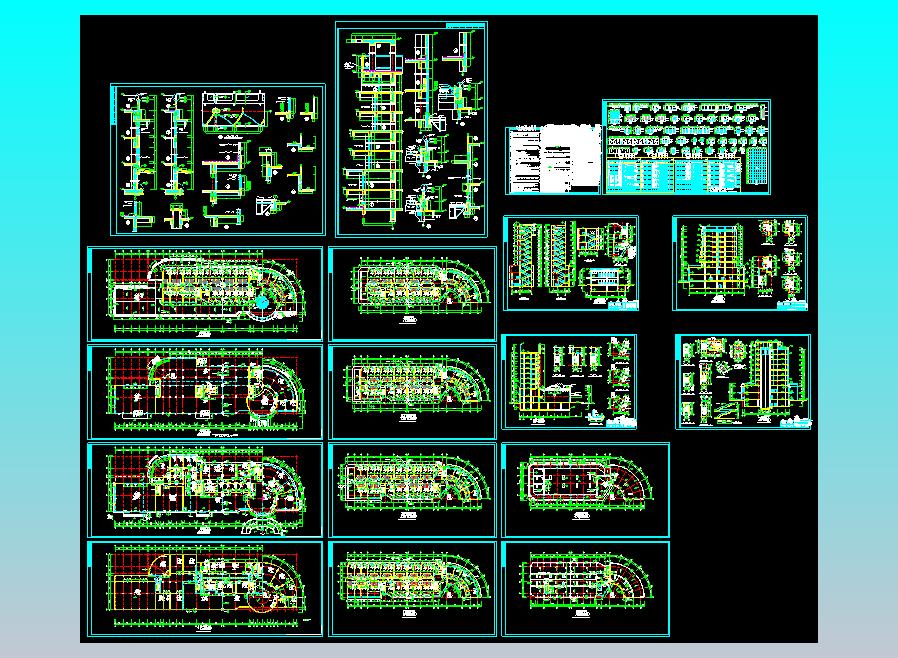Click the arched truss detail drawing
This screenshot has width=898, height=658.
pyautogui.click(x=235, y=112)
